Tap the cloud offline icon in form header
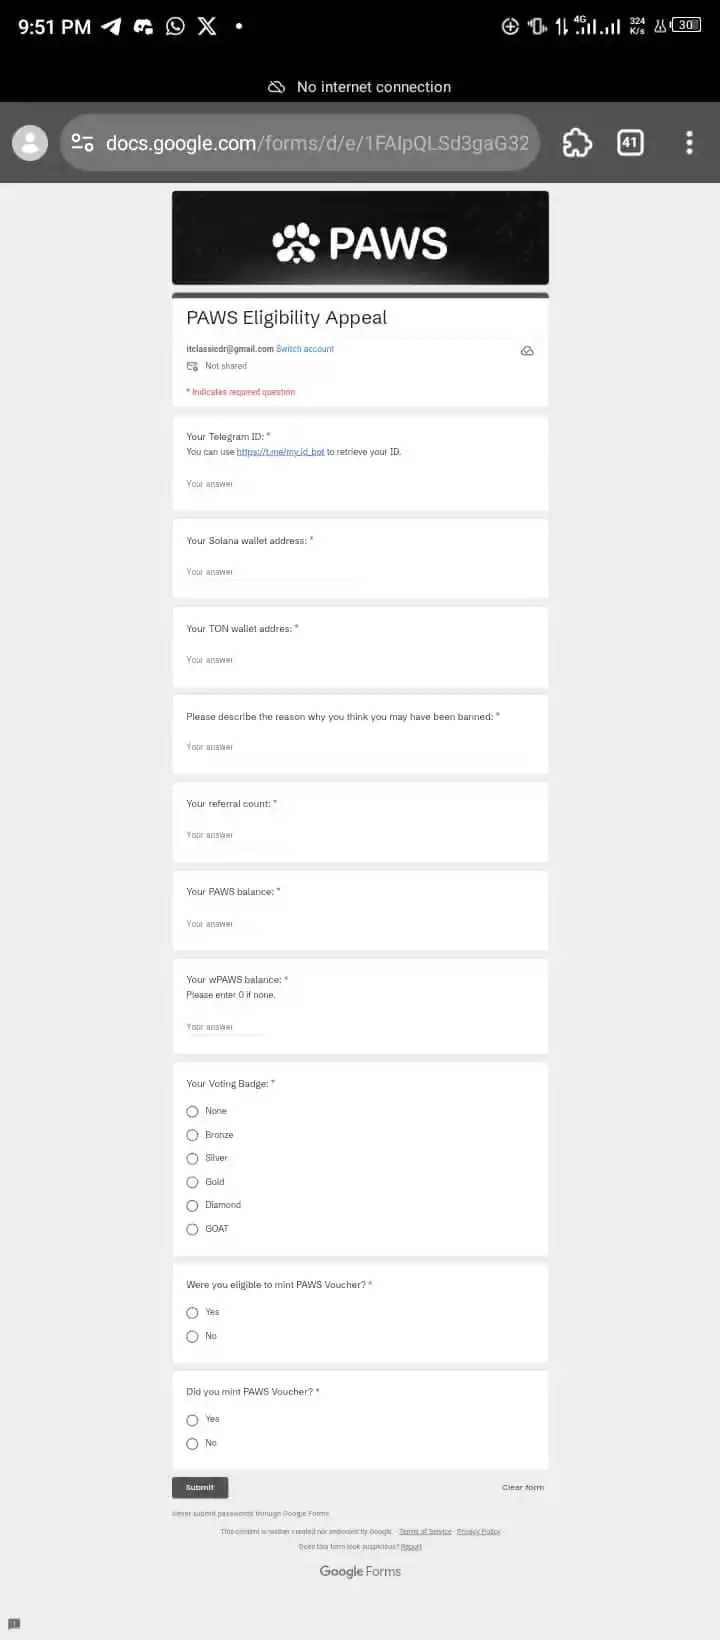Screen dimensions: 720x1640 pyautogui.click(x=527, y=351)
